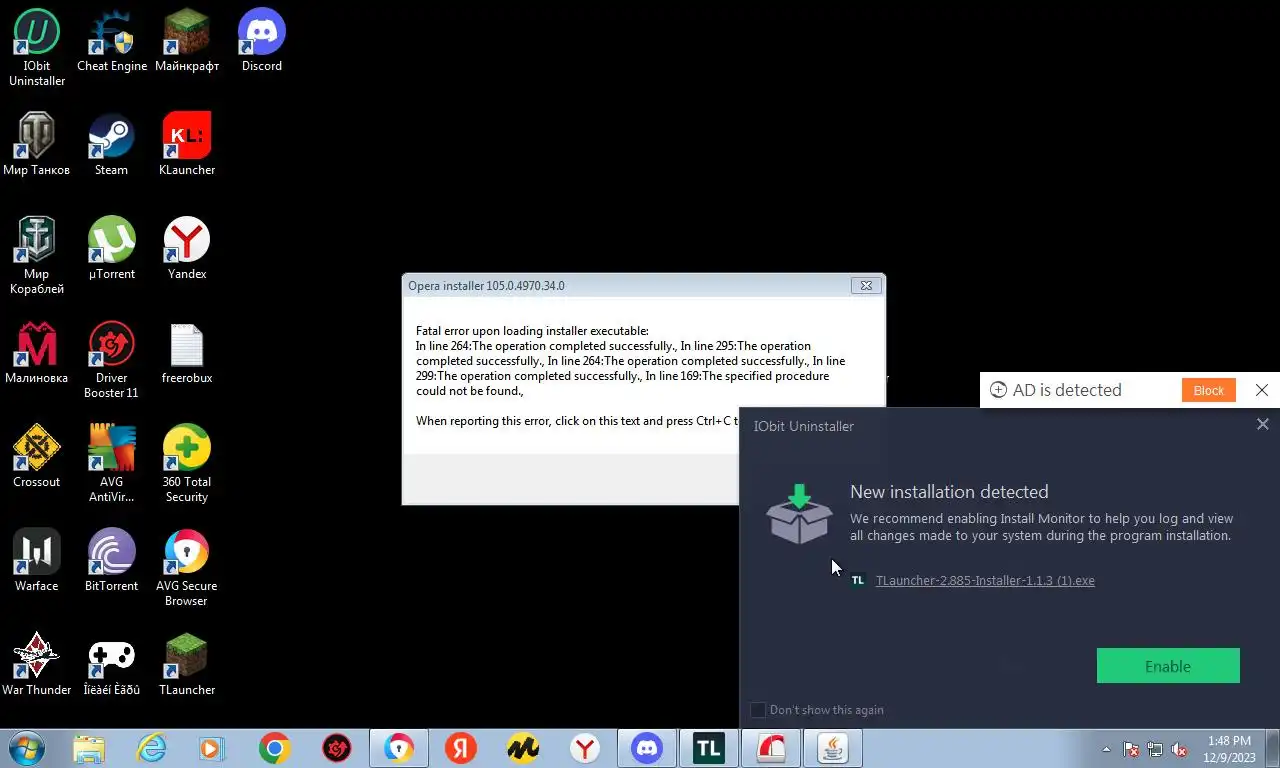Screen dimensions: 1280x768
Task: Open TLauncher-2.885-Installer-1.1.3 (1).exe link
Action: [x=985, y=580]
